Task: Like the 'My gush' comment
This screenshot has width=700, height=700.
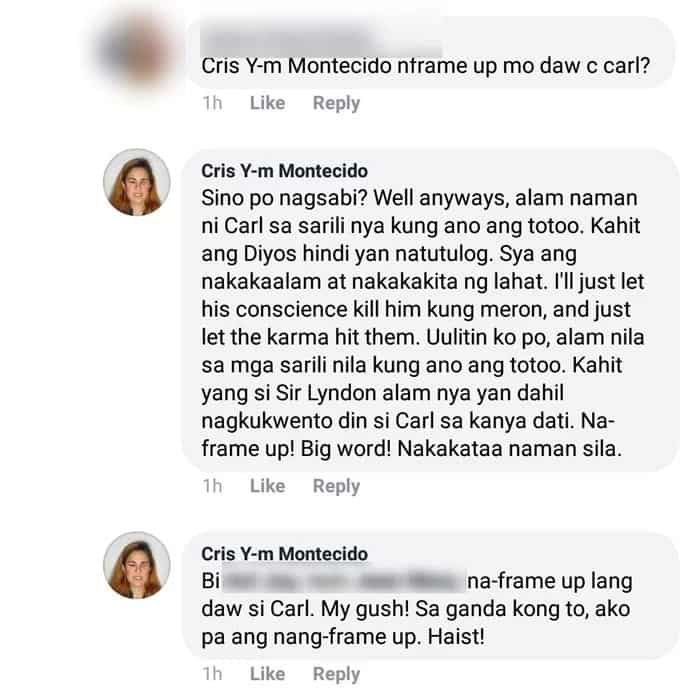Action: click(x=267, y=674)
